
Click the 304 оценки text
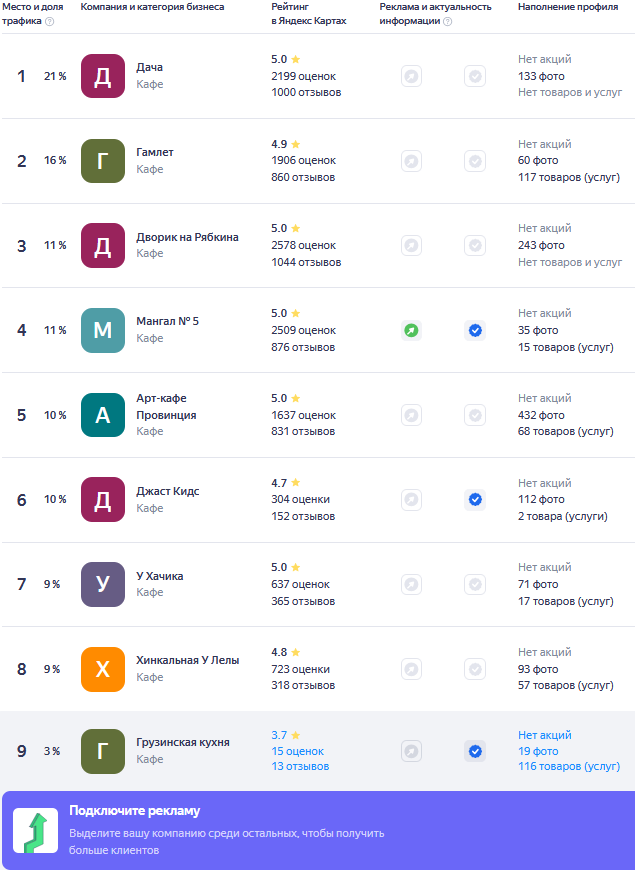(300, 499)
